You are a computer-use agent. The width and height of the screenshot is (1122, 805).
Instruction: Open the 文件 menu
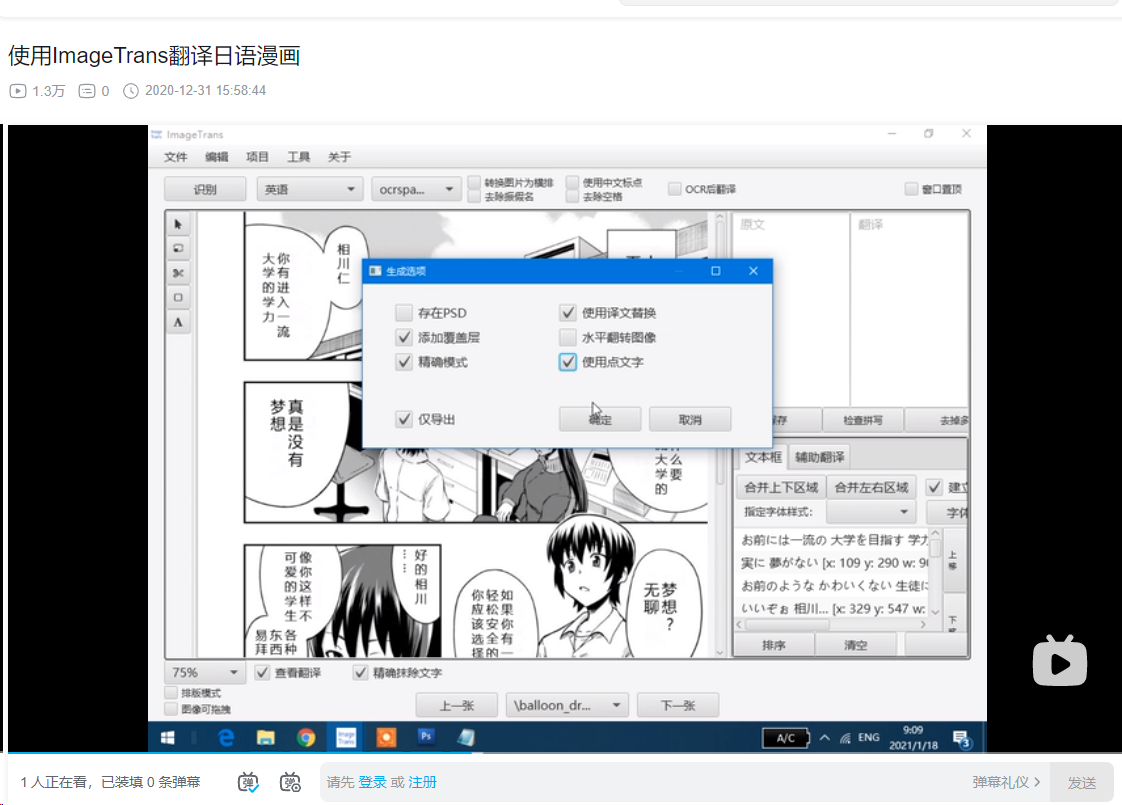pos(175,157)
